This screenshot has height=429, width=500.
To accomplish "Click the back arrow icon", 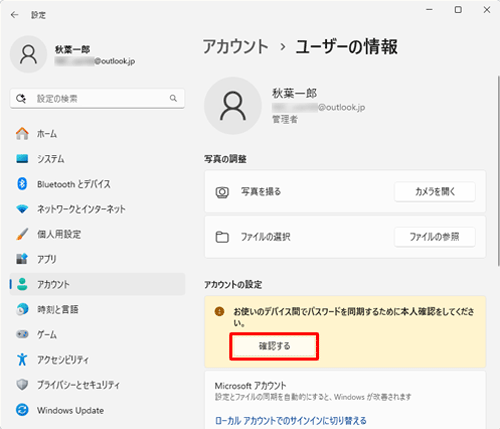I will [x=14, y=15].
